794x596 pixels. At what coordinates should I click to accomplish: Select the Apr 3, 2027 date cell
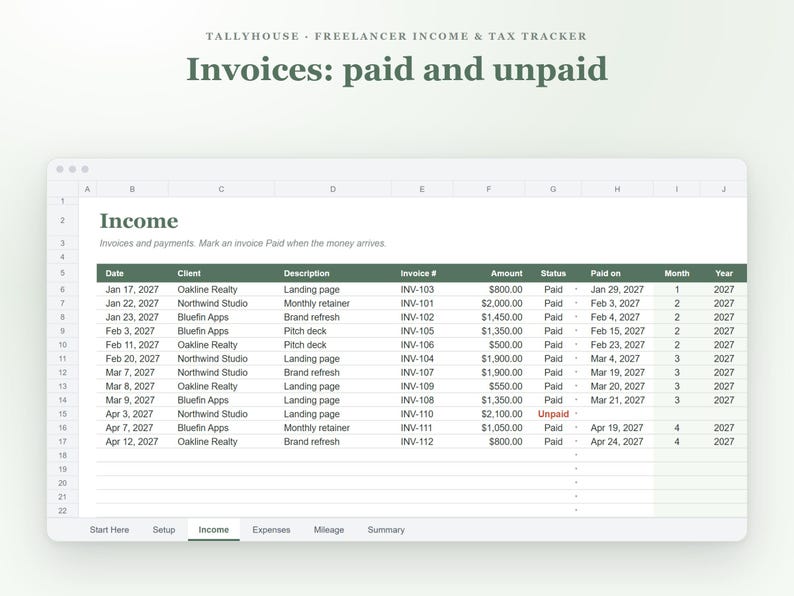(x=132, y=413)
